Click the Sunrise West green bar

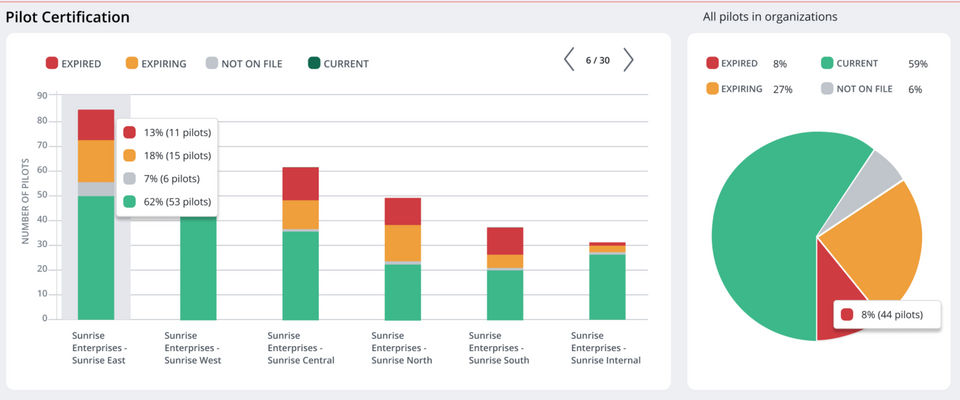click(198, 268)
